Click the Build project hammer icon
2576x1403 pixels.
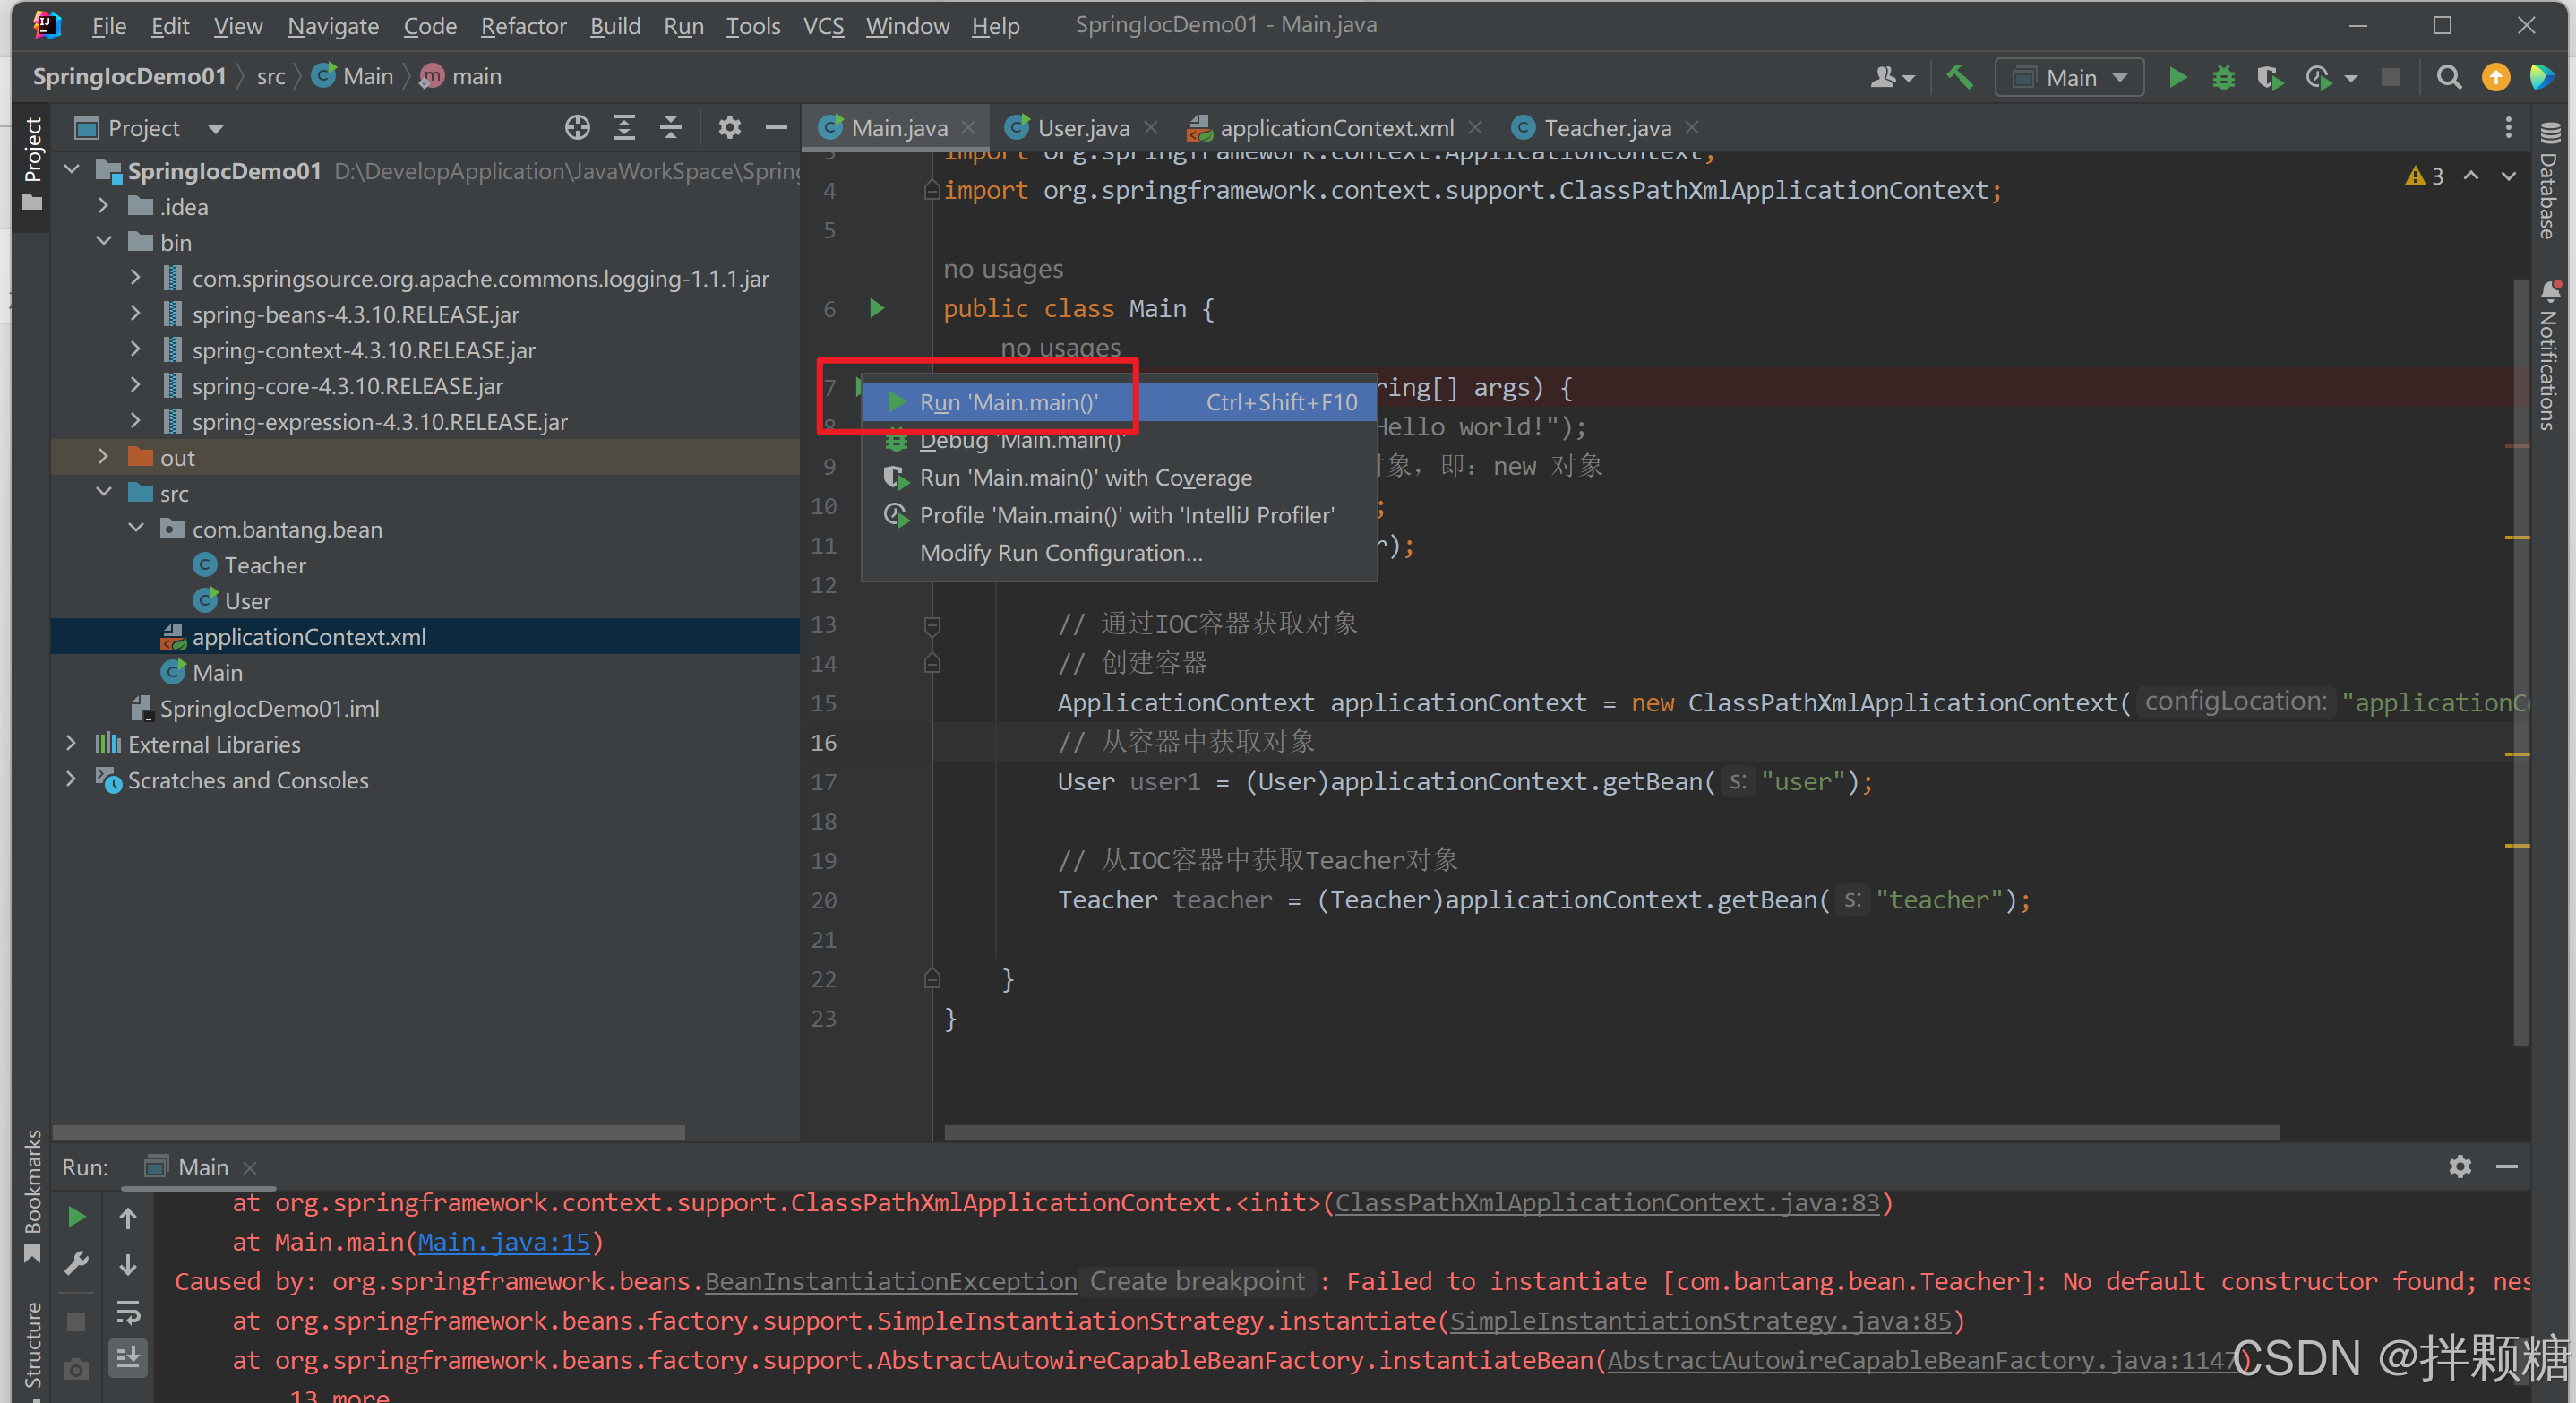[x=1959, y=77]
